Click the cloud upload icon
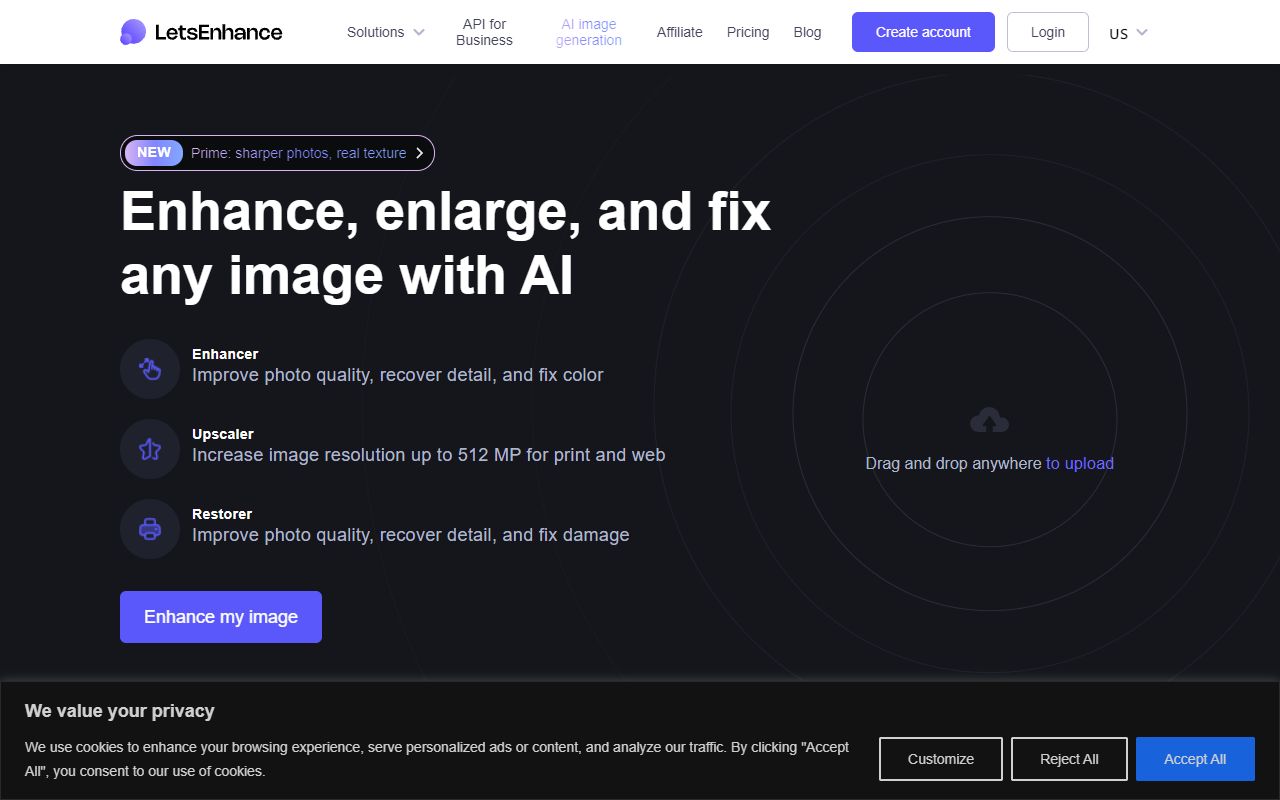This screenshot has width=1280, height=800. coord(988,419)
